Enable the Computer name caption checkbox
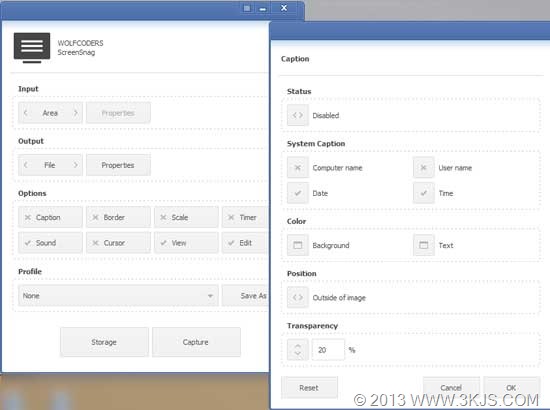 298,168
